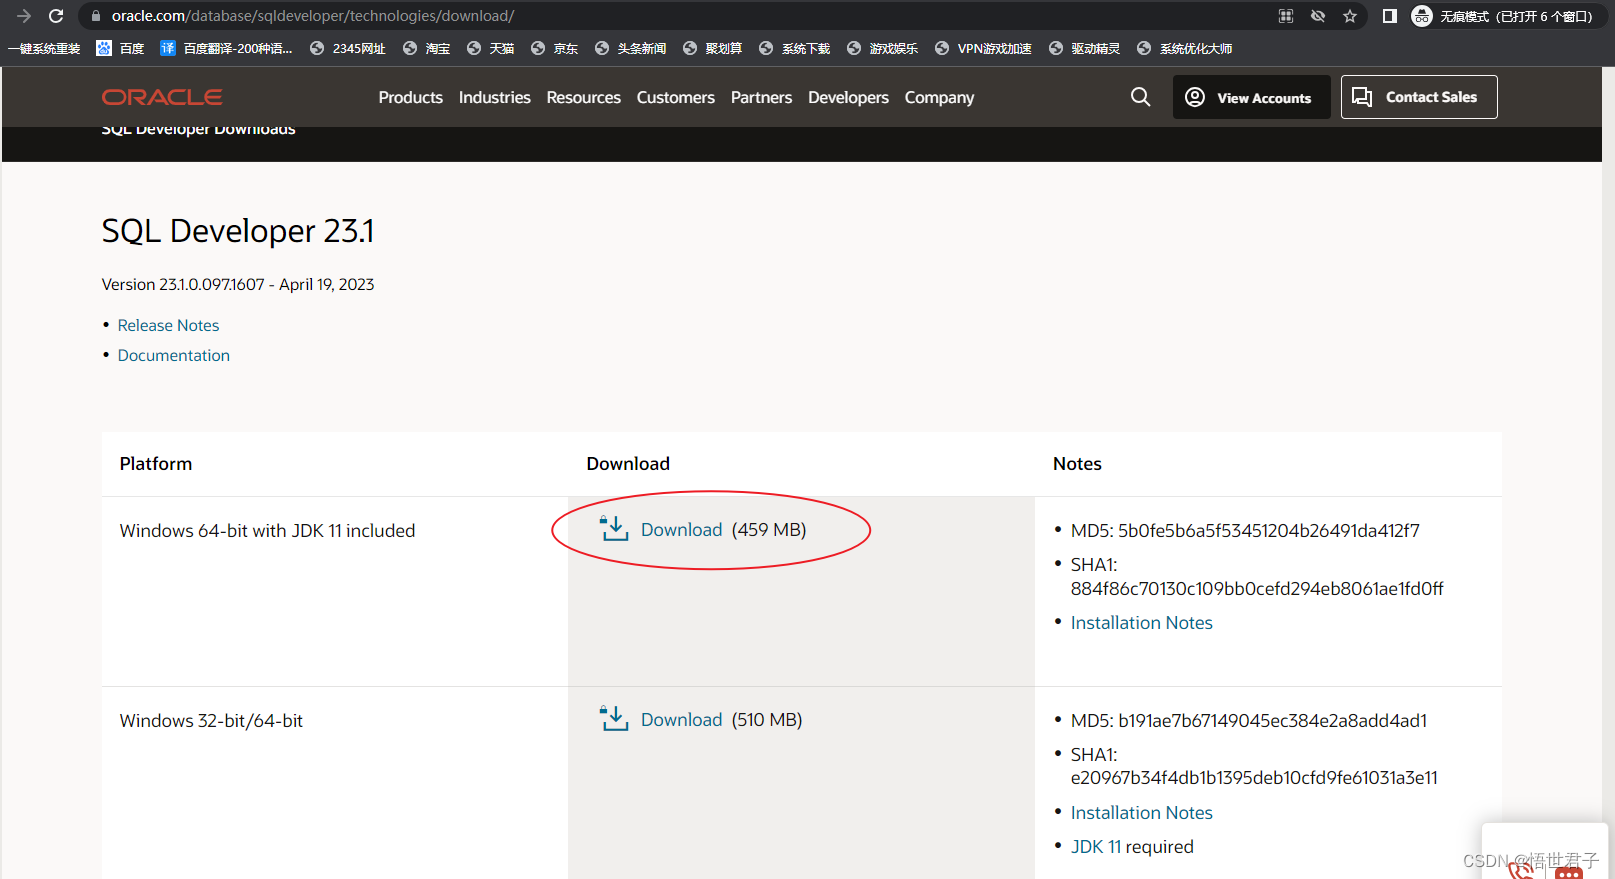Open the 一键系统重装 bookmark
The width and height of the screenshot is (1615, 879).
point(44,48)
